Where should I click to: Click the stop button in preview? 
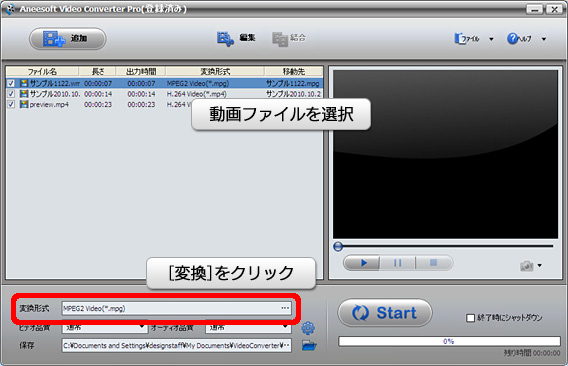tap(434, 263)
